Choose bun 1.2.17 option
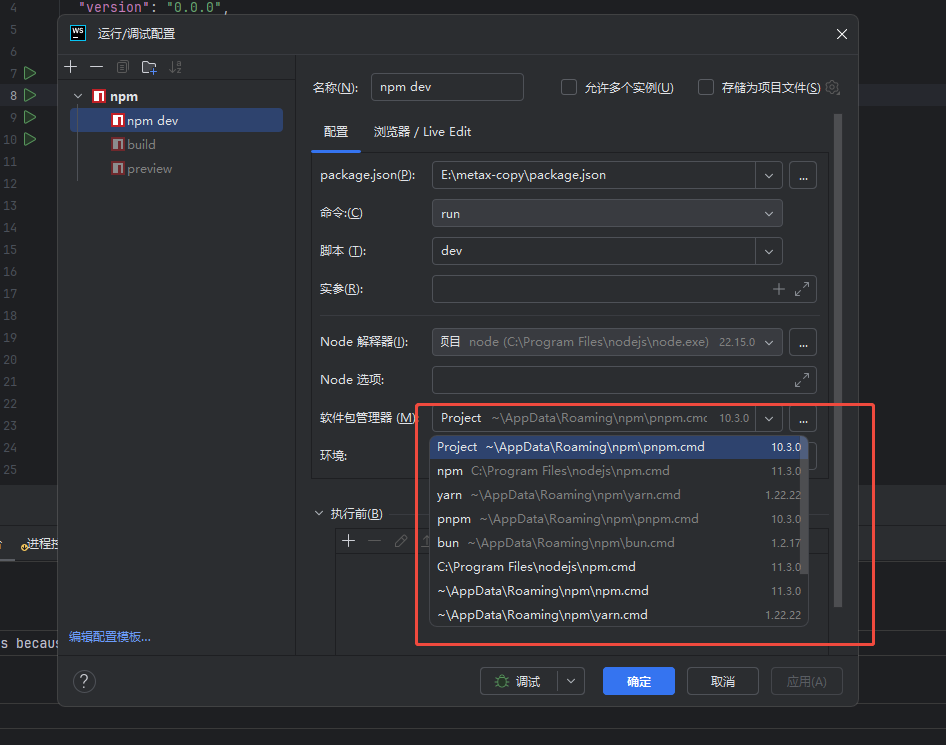 click(615, 543)
